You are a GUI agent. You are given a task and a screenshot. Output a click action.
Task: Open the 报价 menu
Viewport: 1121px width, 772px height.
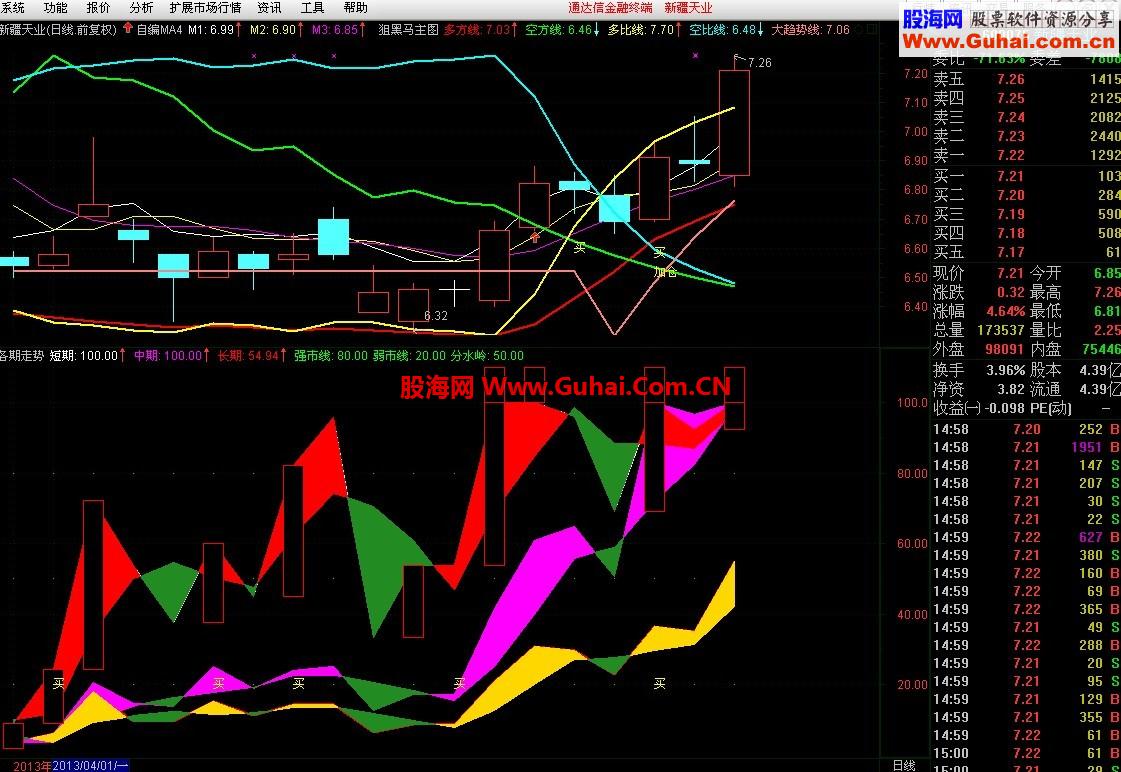pos(98,8)
